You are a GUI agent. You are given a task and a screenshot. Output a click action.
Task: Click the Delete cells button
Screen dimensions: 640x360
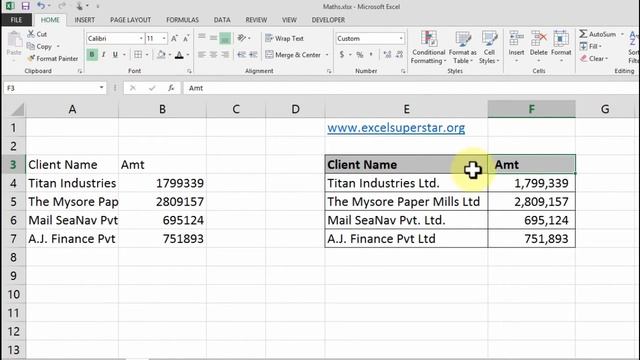(538, 46)
